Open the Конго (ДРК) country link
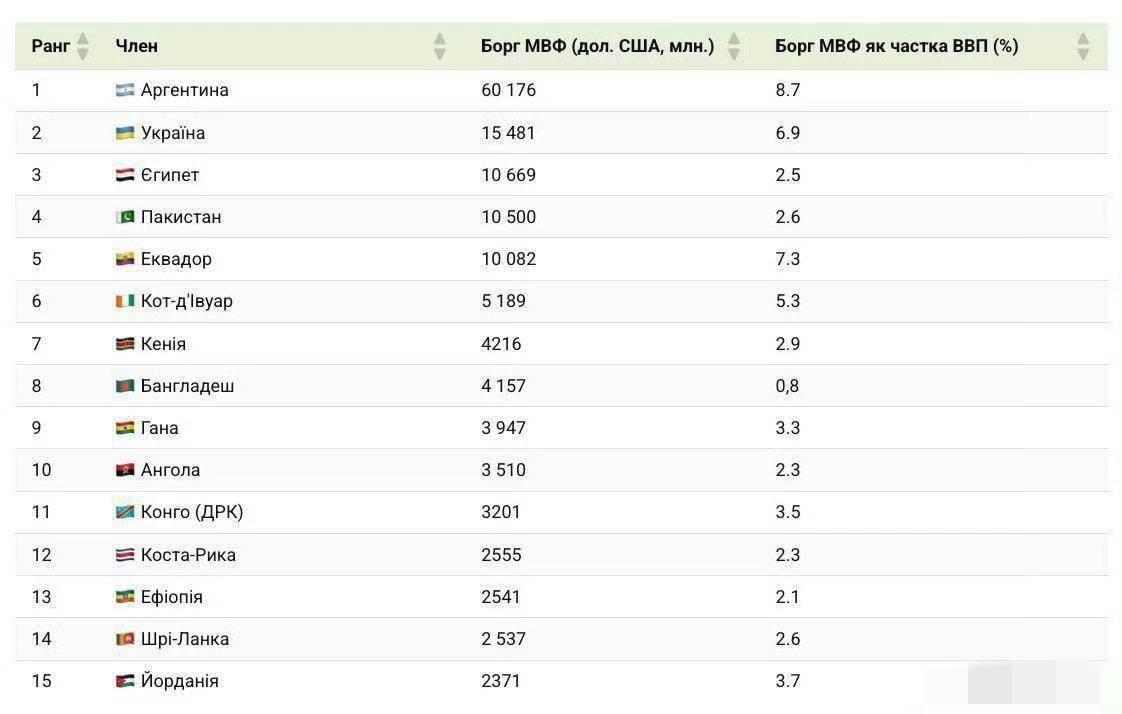 tap(192, 512)
